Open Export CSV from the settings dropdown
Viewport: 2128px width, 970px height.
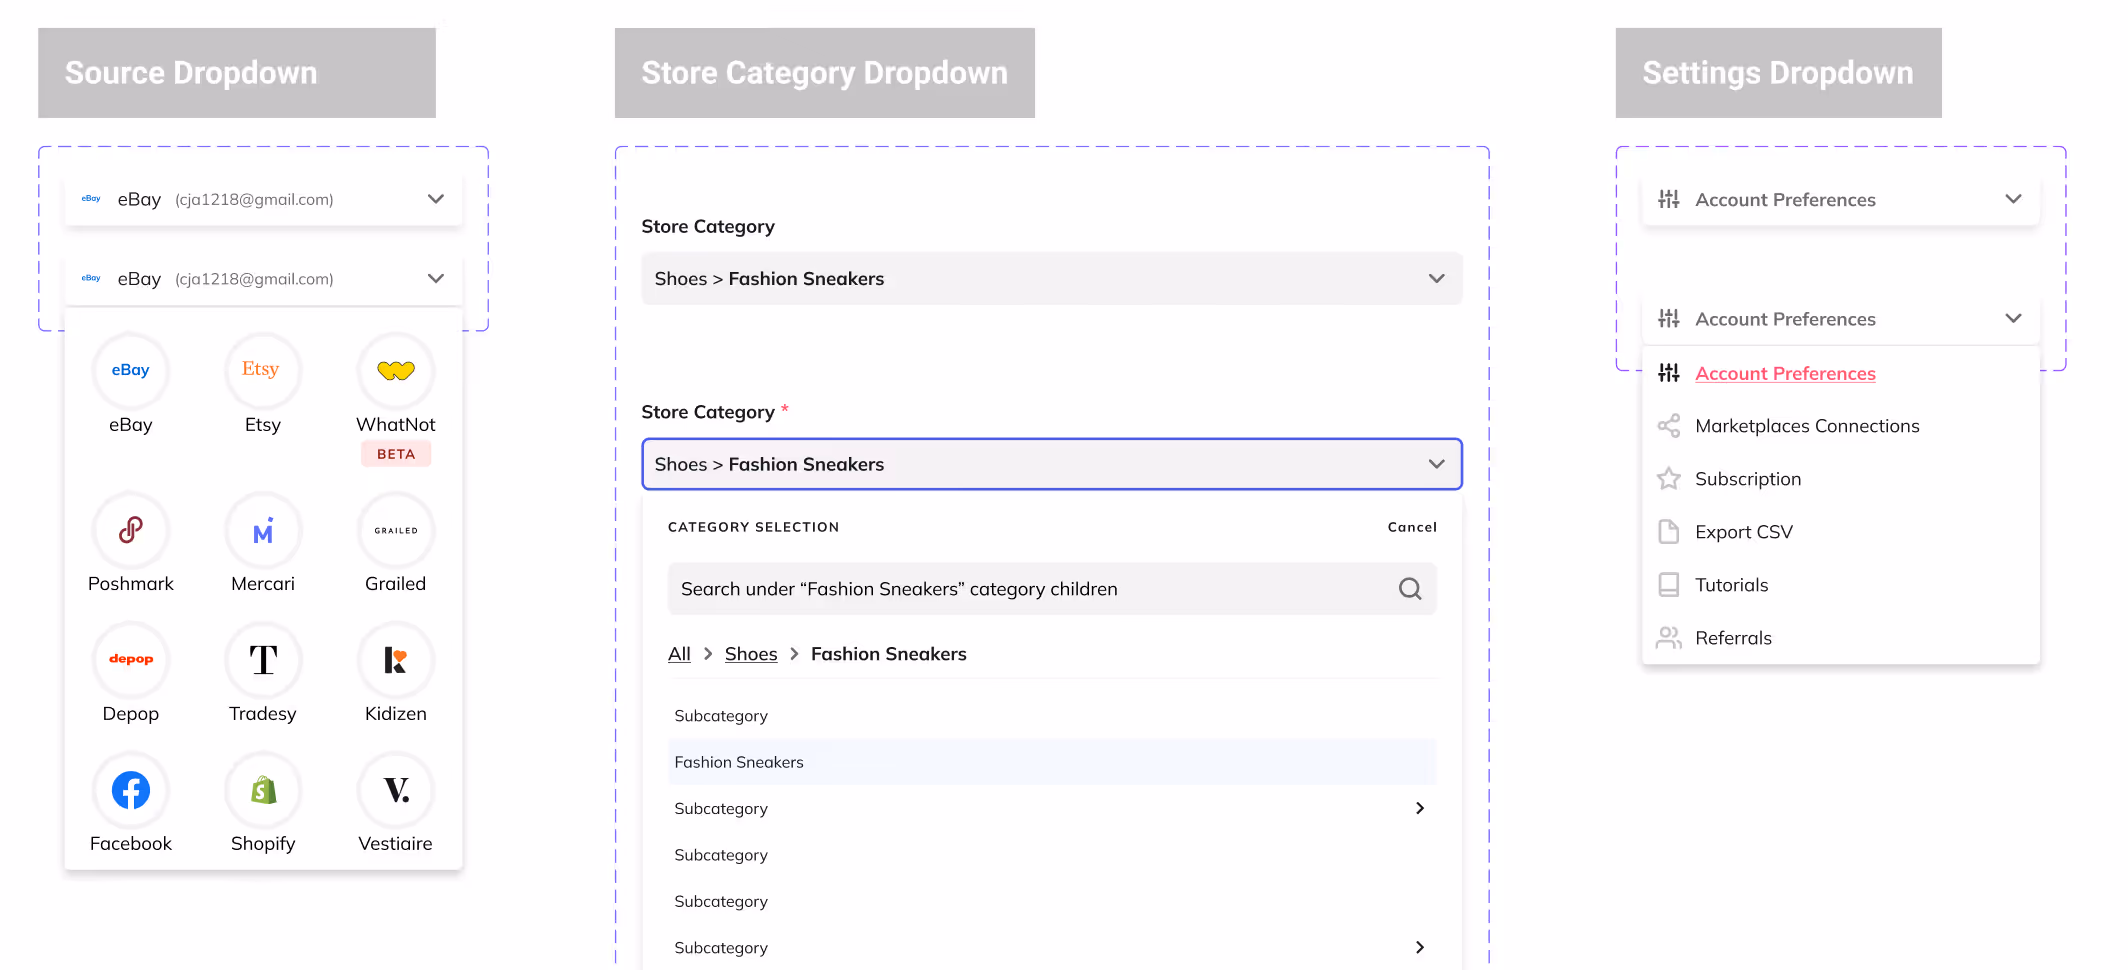1743,531
